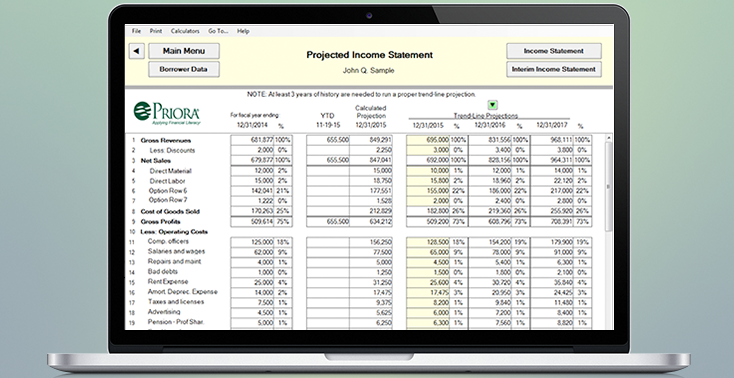Select Discounts trend-line field 3,000
734x378 pixels.
pyautogui.click(x=428, y=150)
